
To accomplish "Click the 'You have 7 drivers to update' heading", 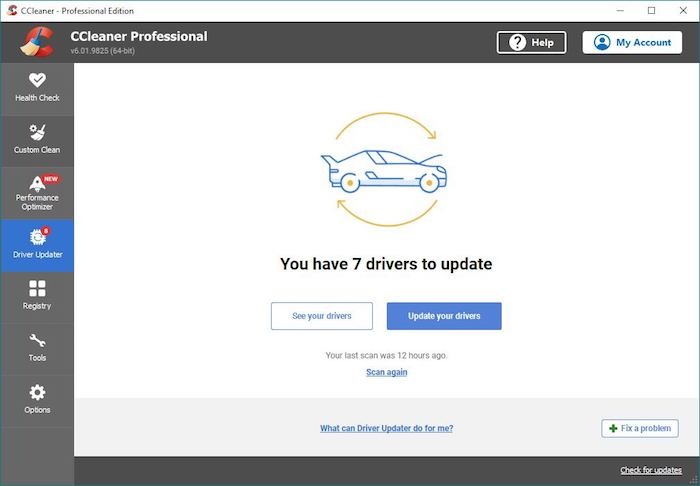I will click(386, 264).
